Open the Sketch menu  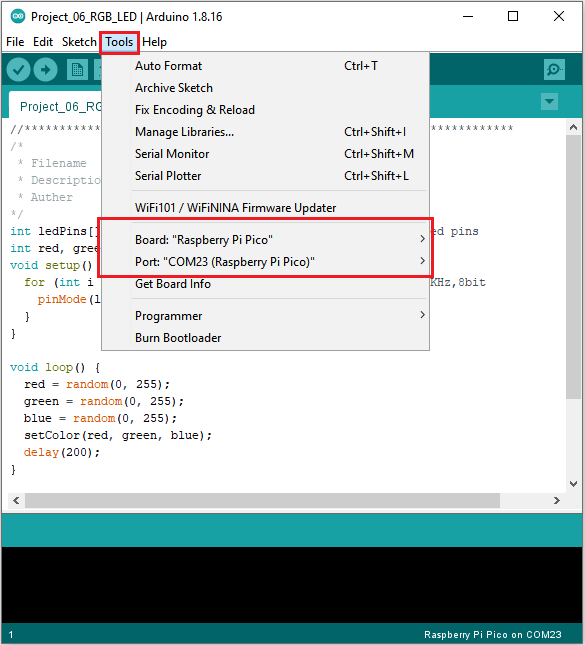(x=79, y=42)
